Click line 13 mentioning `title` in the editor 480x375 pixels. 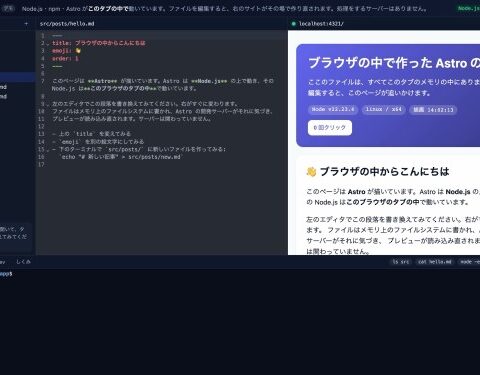92,134
